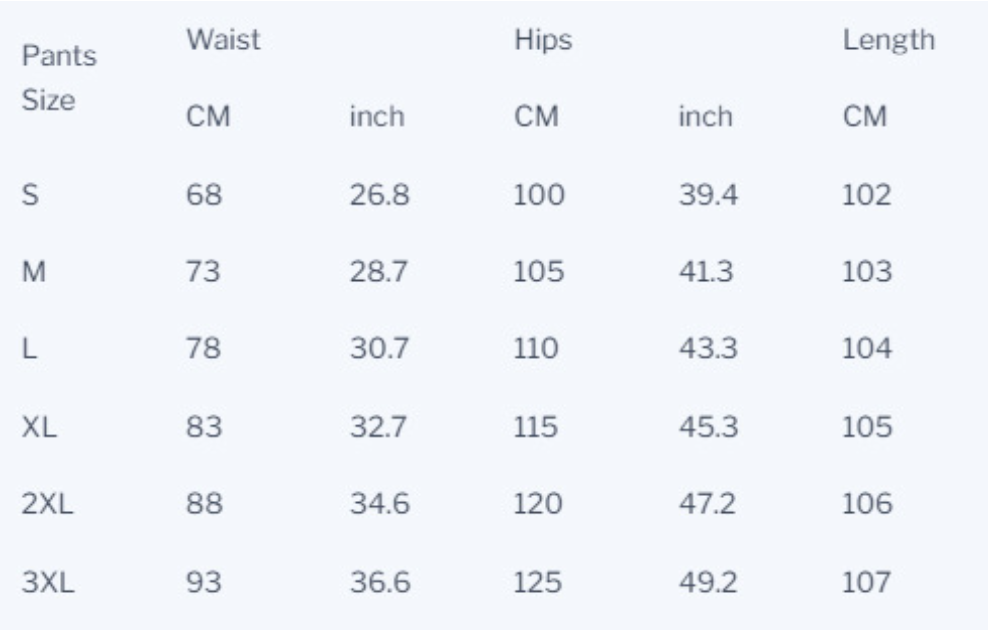Click the CM subheader under Length

865,117
